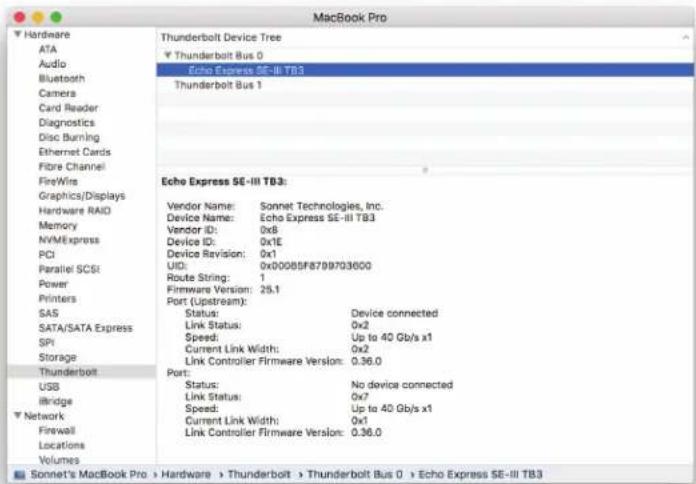Select Graphics/Displays entry
Screen dimensions: 696x484
tap(82, 196)
